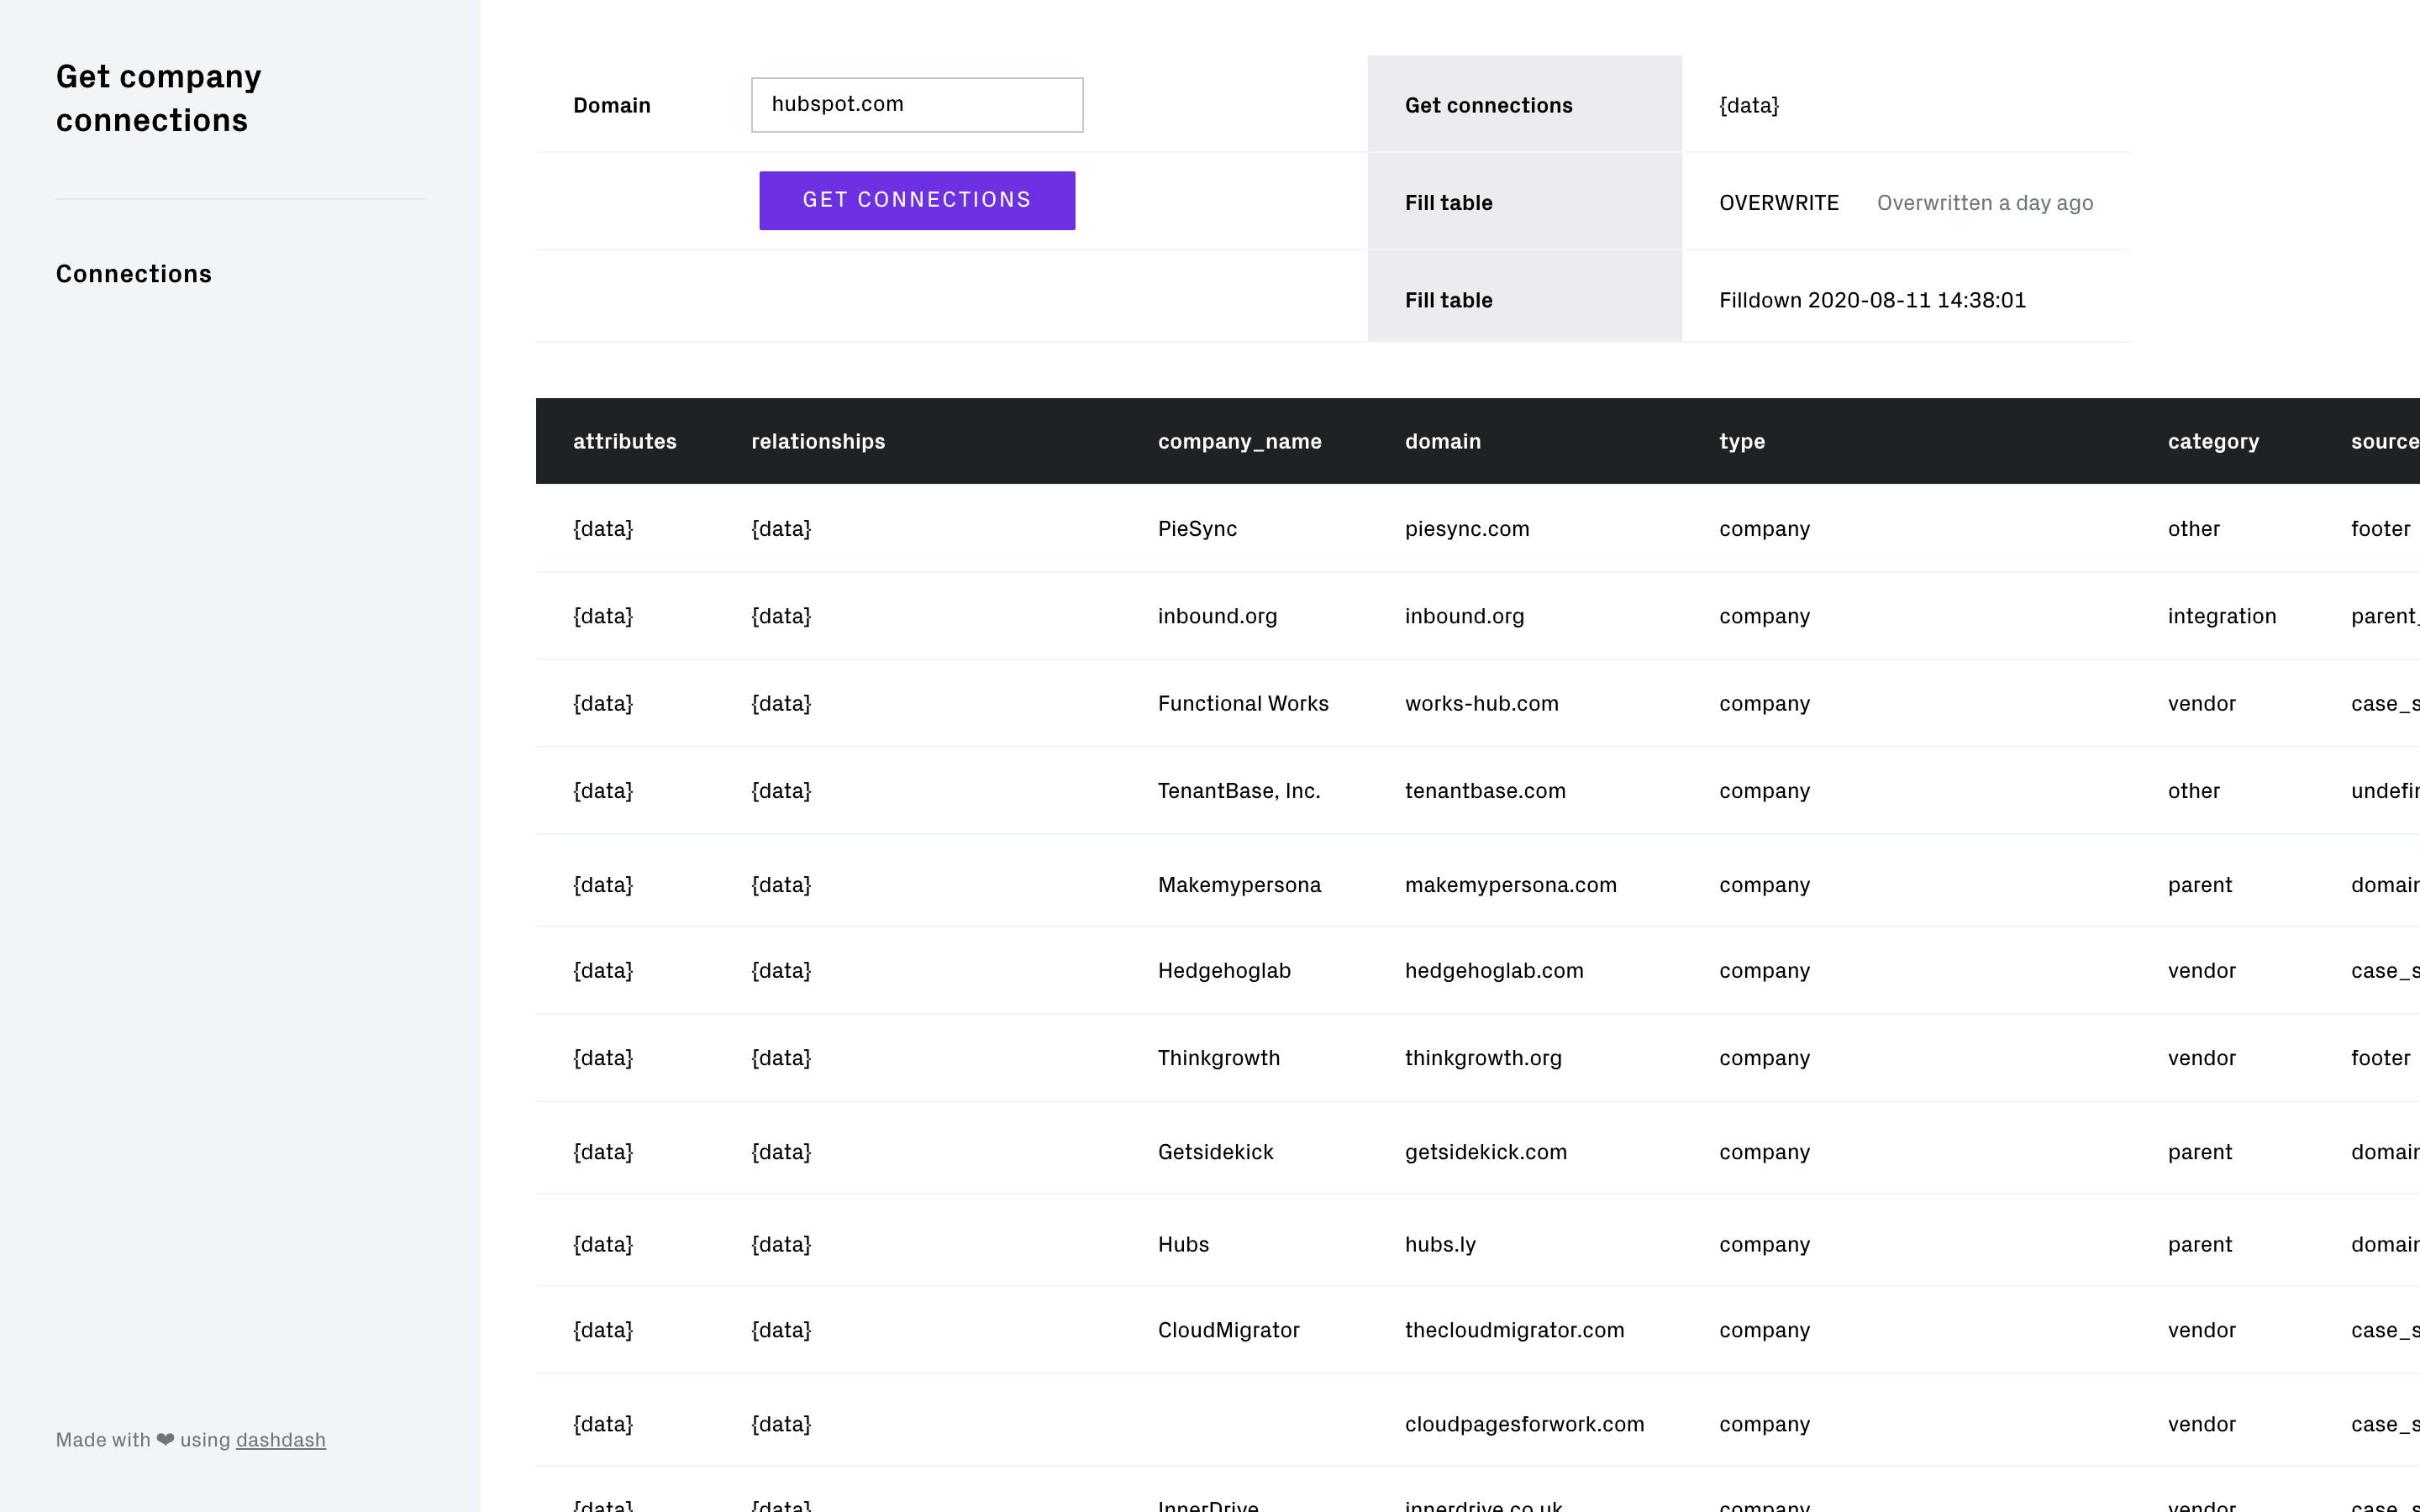Select the Connections sidebar item

pos(134,274)
